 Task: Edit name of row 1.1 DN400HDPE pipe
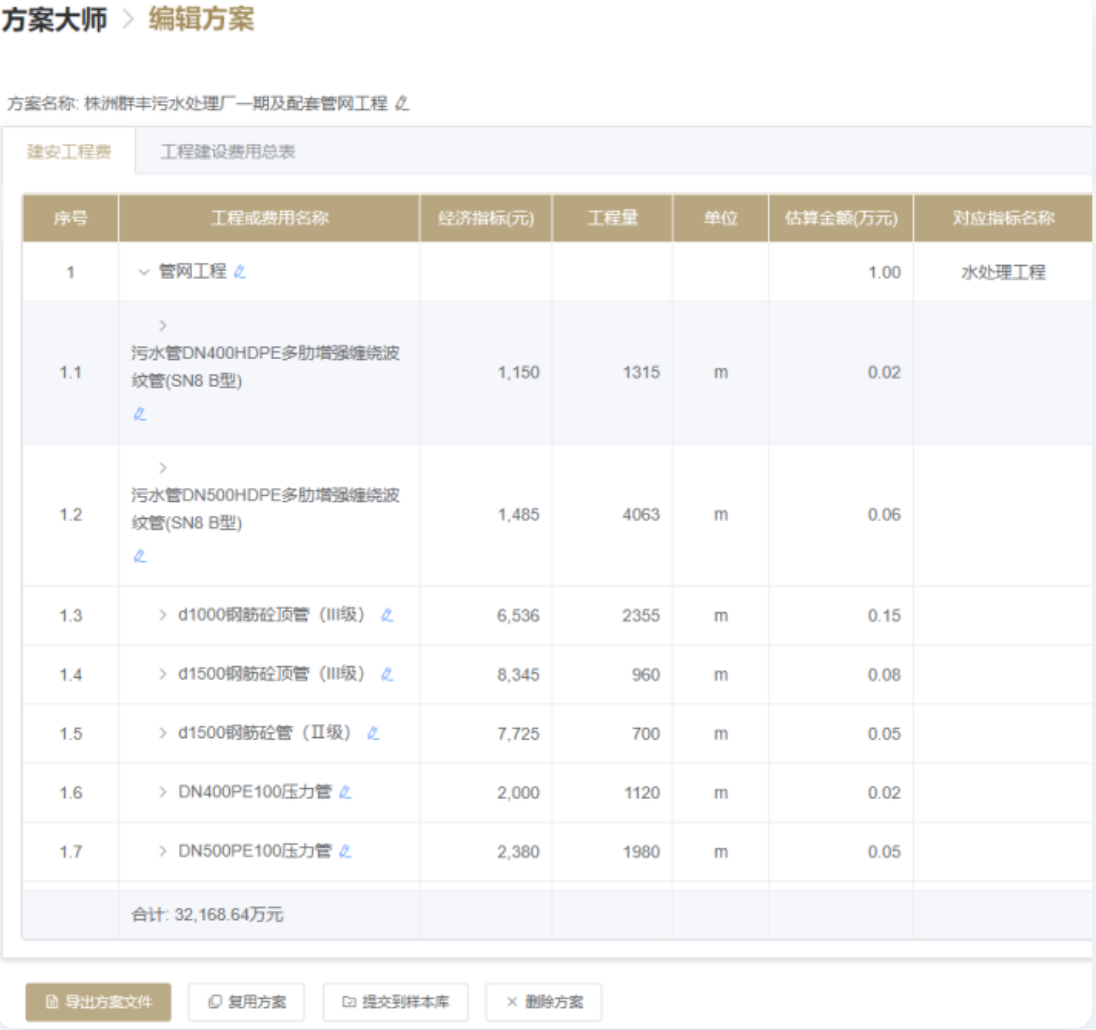pos(140,414)
